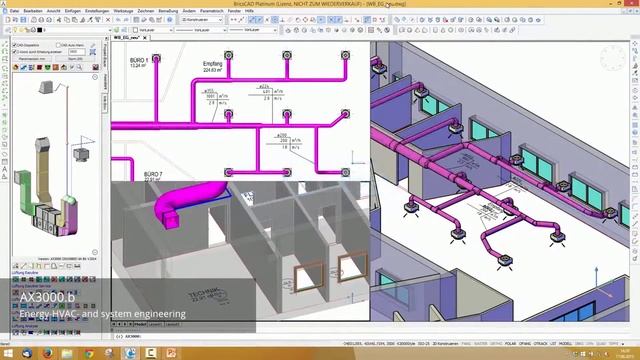Click the BÜRO 7 room label

coord(153,174)
